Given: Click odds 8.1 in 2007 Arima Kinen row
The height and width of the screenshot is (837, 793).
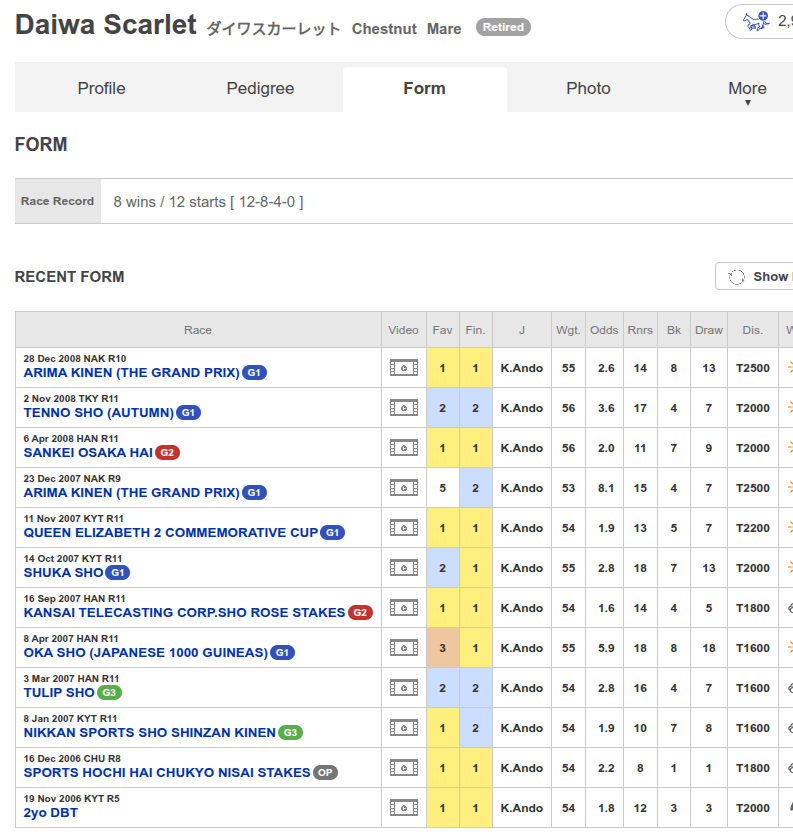Looking at the screenshot, I should pyautogui.click(x=606, y=488).
